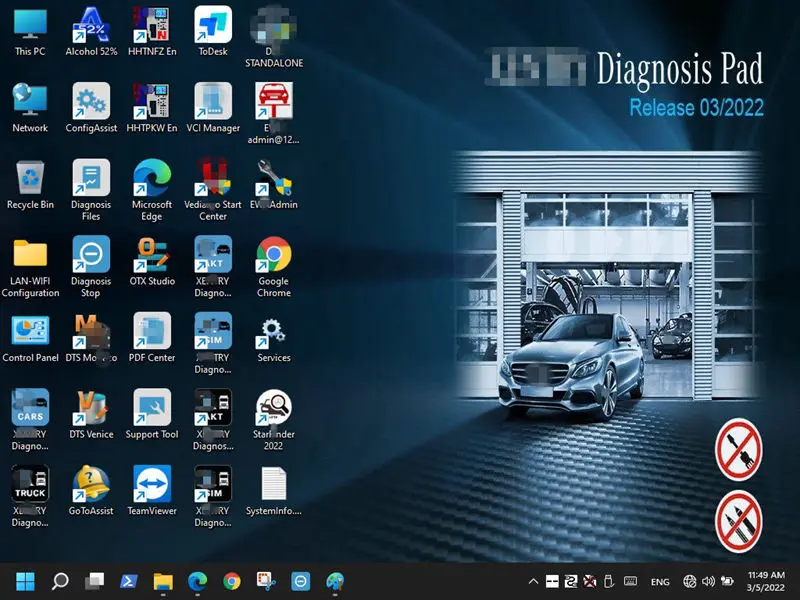
Task: Open the taskbar clock and date
Action: (767, 581)
